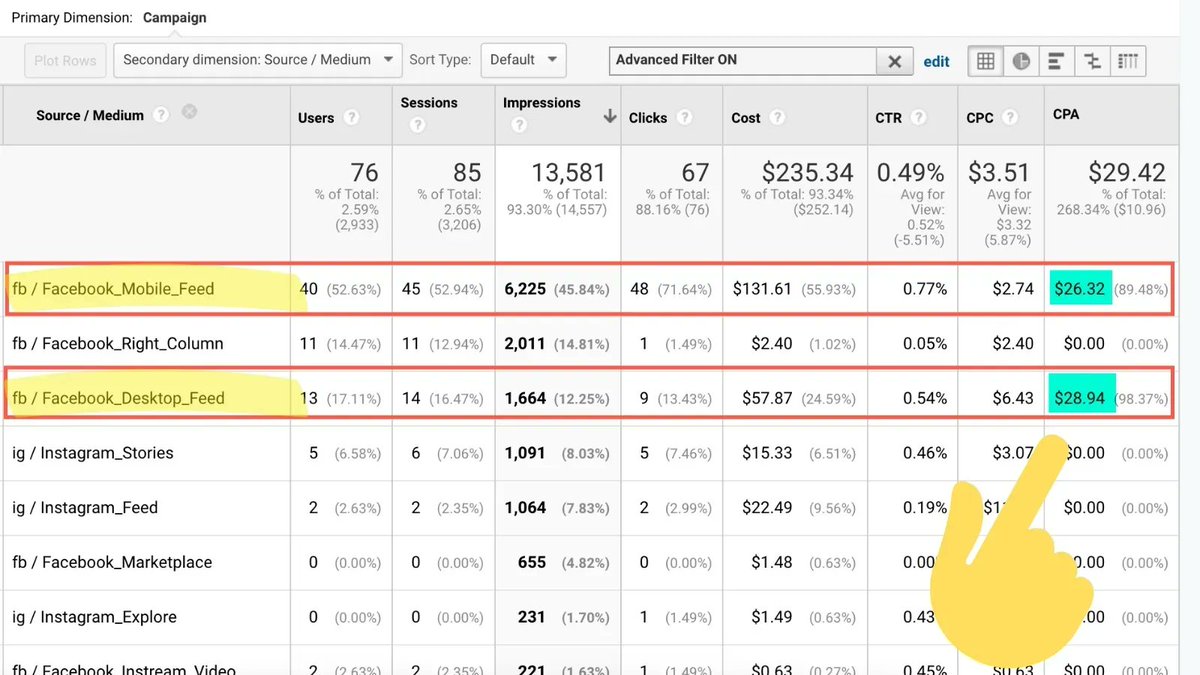Click Impressions value 1,091

tap(525, 453)
